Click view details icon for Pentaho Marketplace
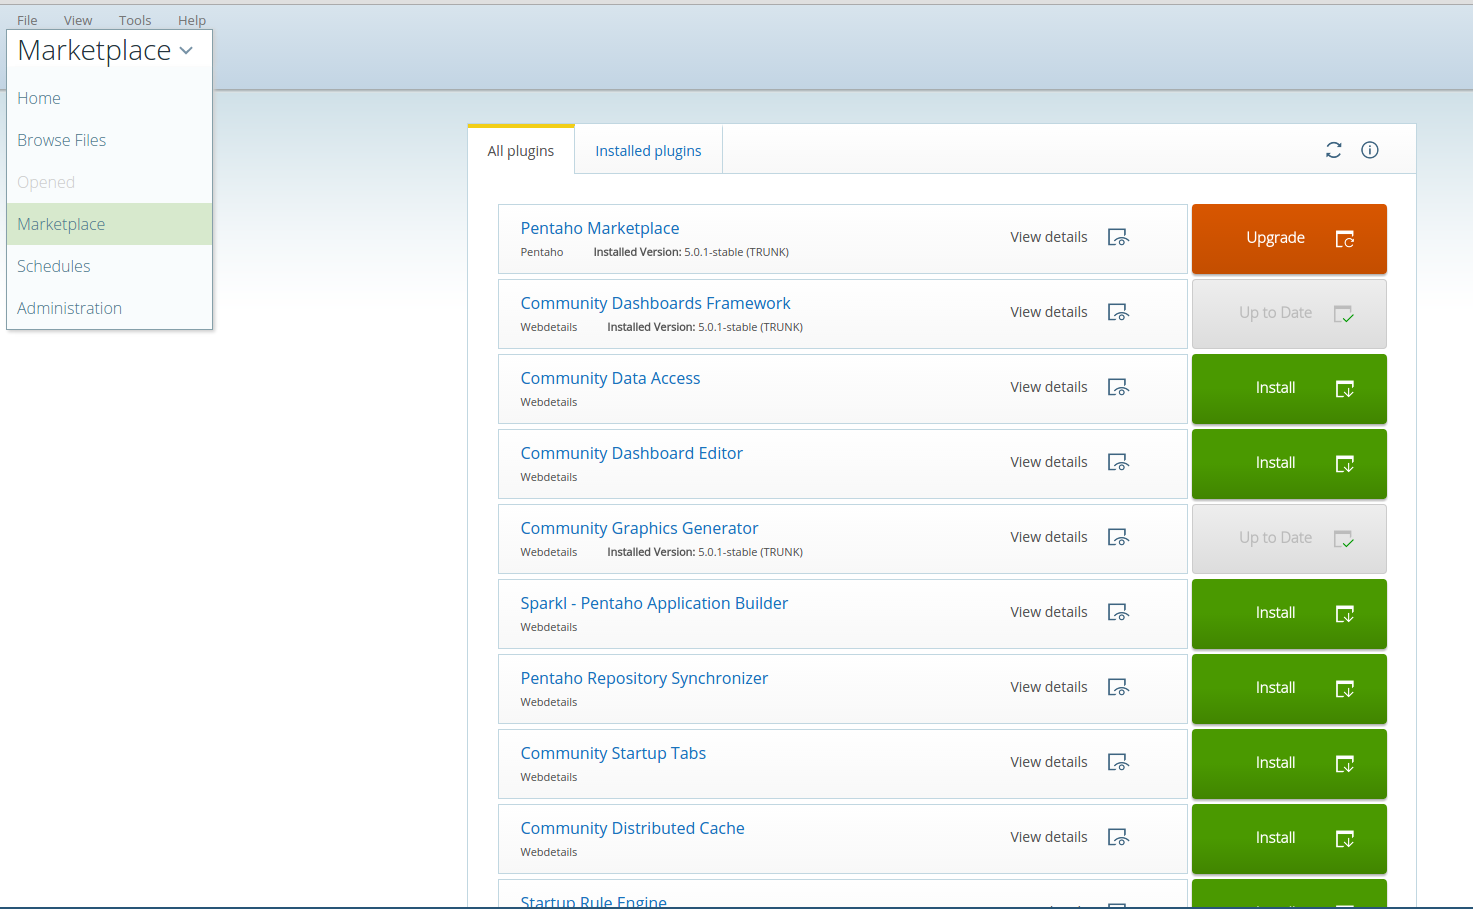 click(x=1118, y=238)
